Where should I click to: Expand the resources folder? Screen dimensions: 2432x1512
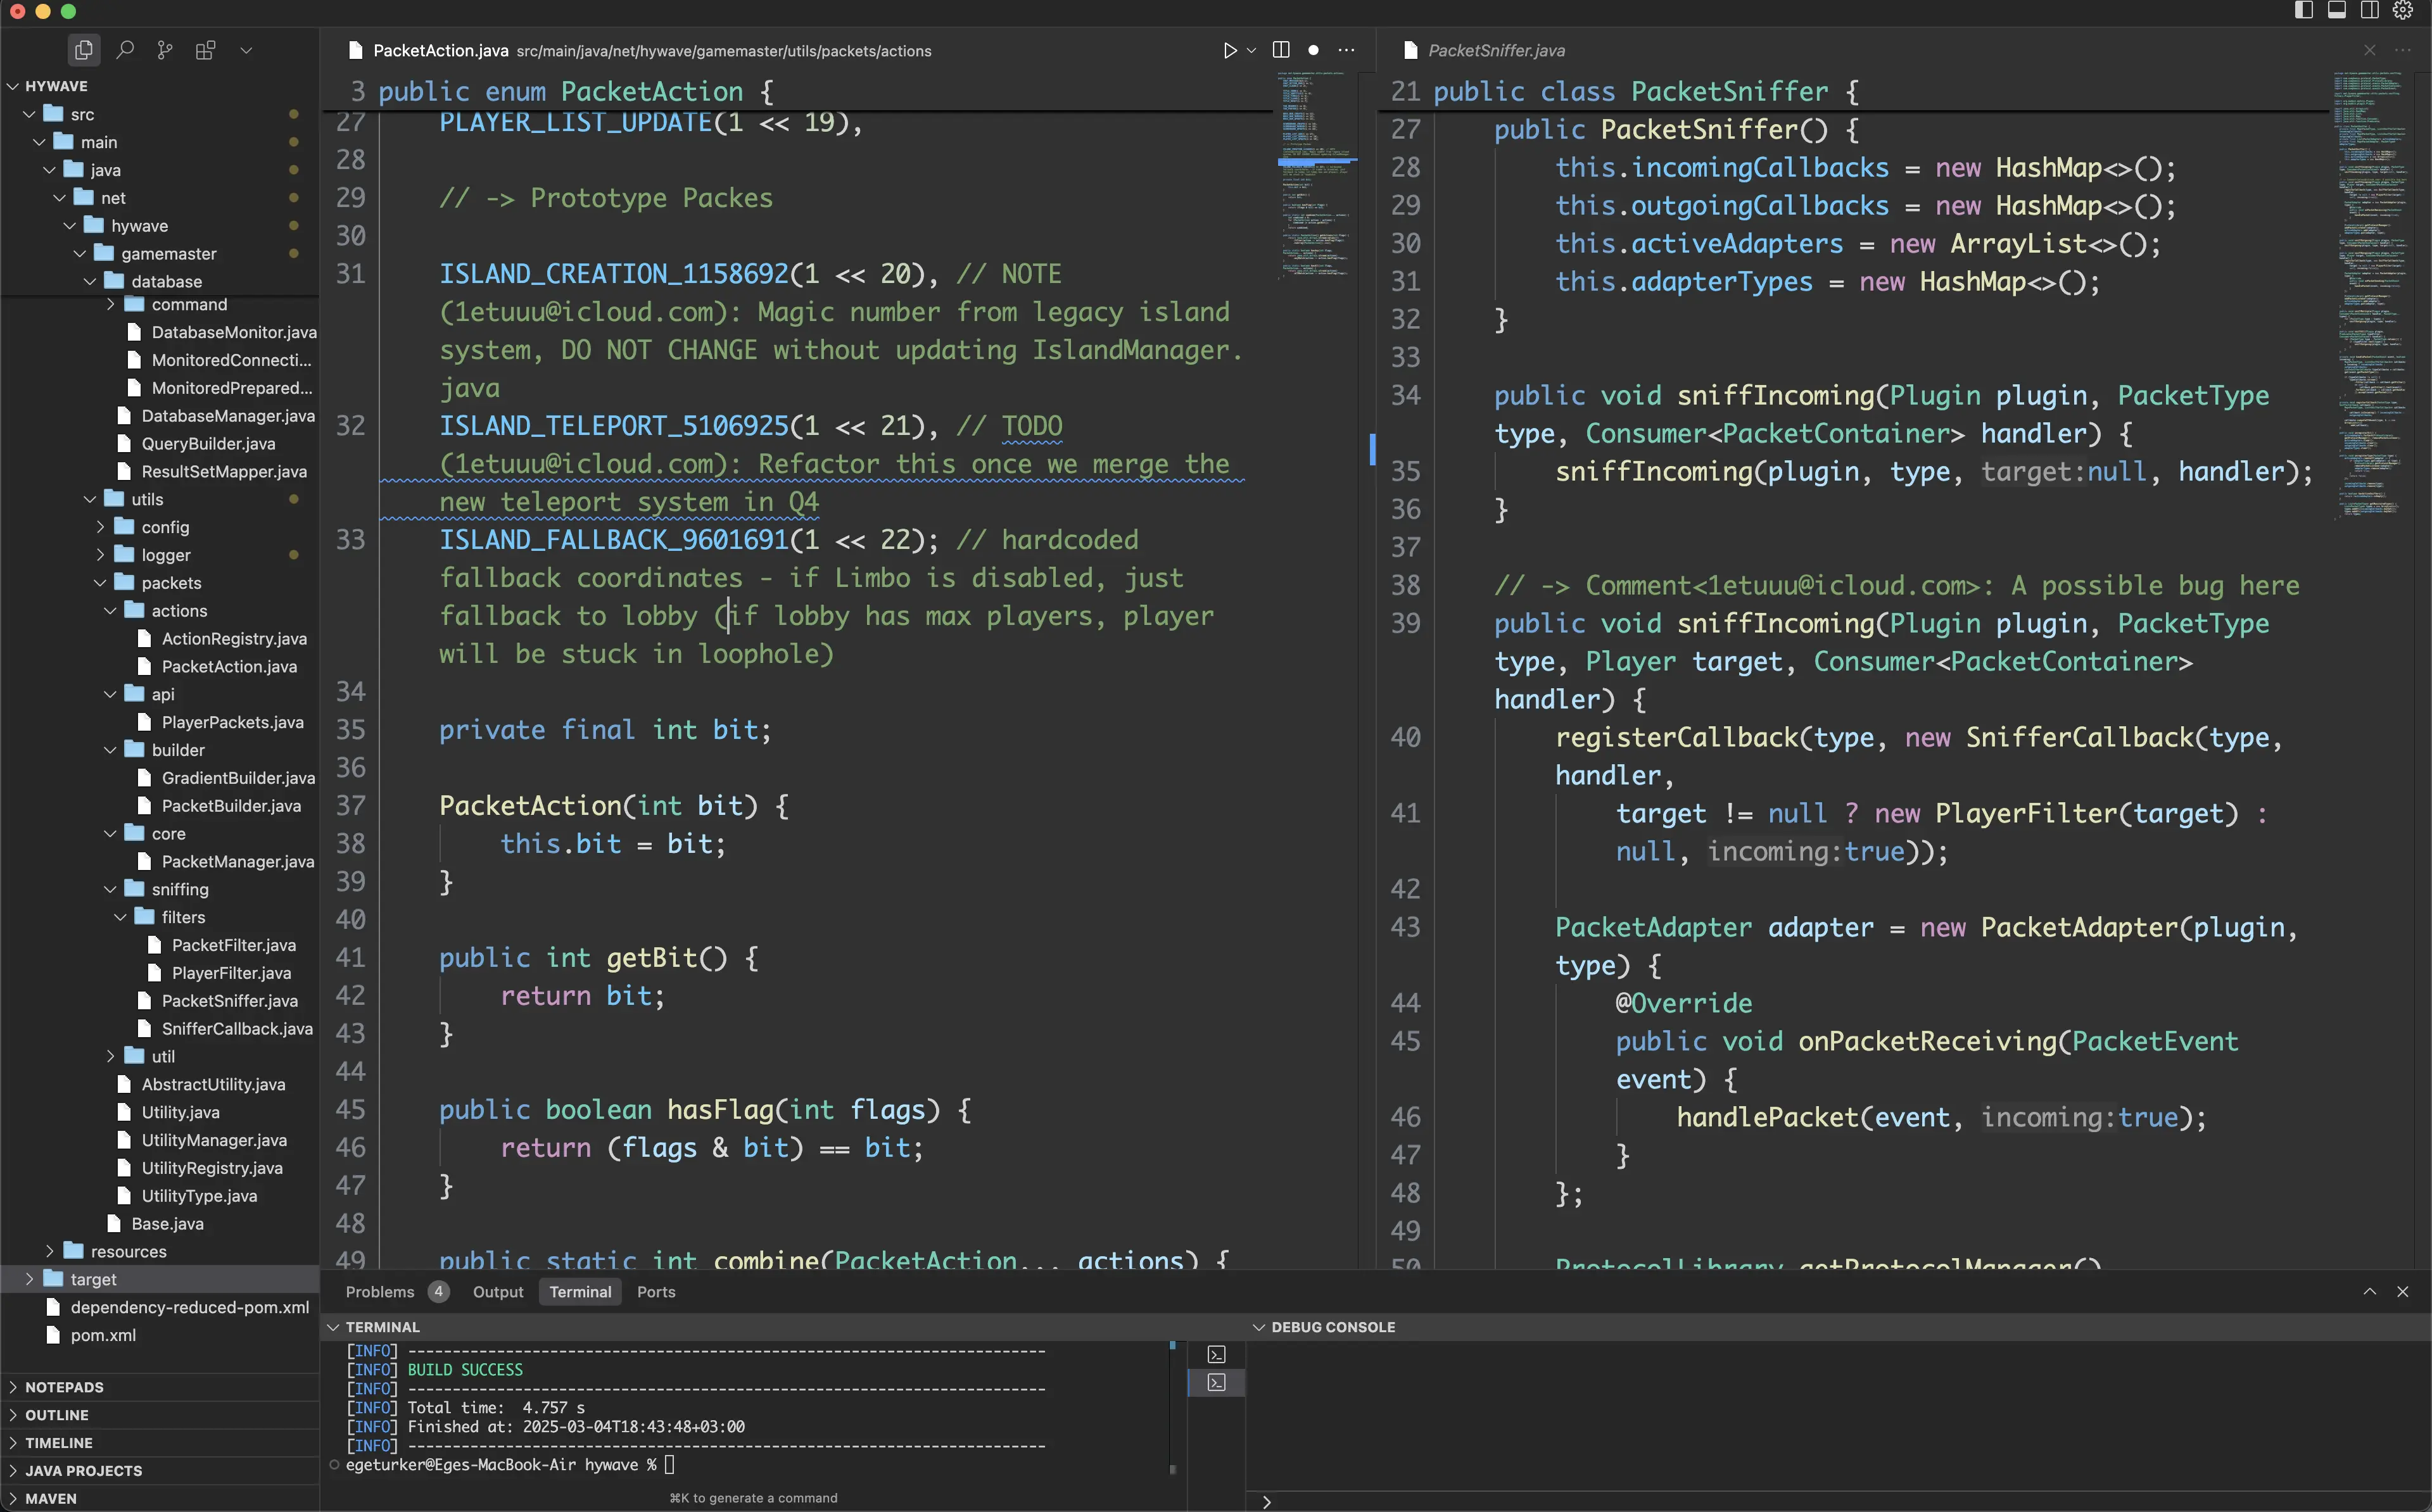pyautogui.click(x=160, y=1251)
